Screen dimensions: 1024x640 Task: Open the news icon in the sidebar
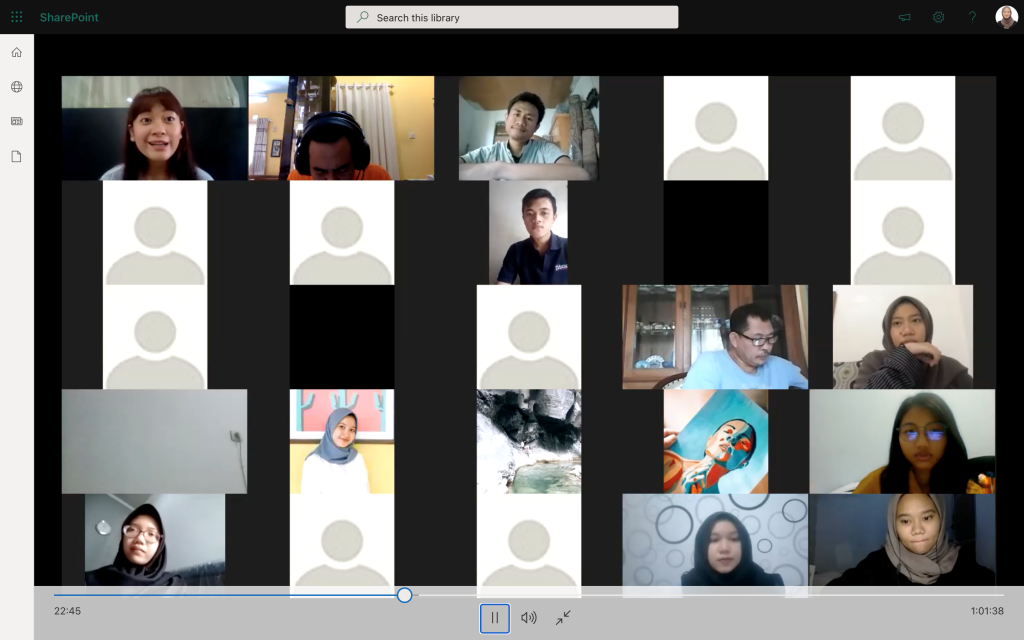point(17,121)
